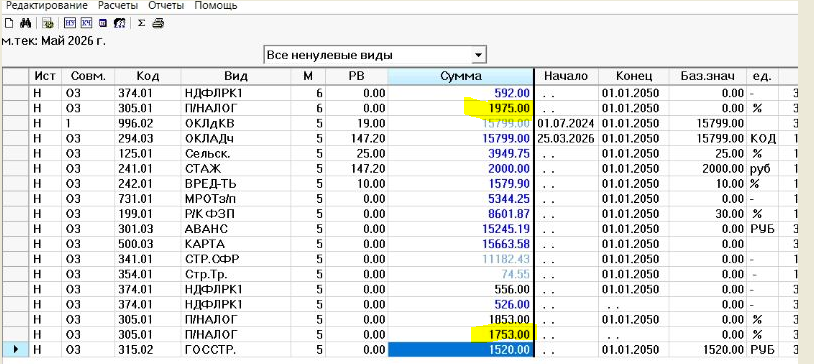Click the 'м.тек: Май 2026 г.' period label

53,41
